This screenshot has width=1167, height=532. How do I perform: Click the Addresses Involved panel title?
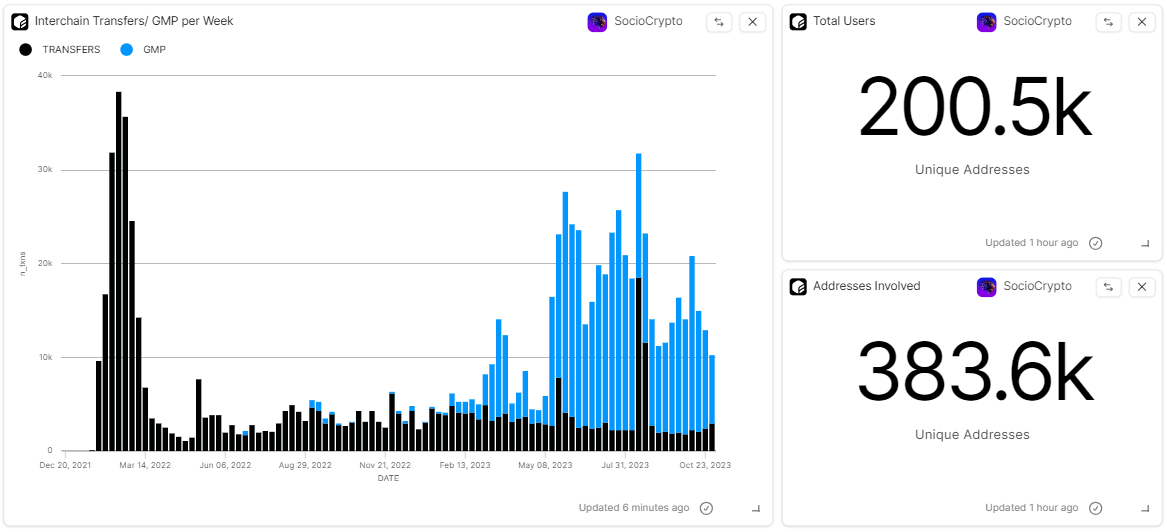pyautogui.click(x=866, y=286)
